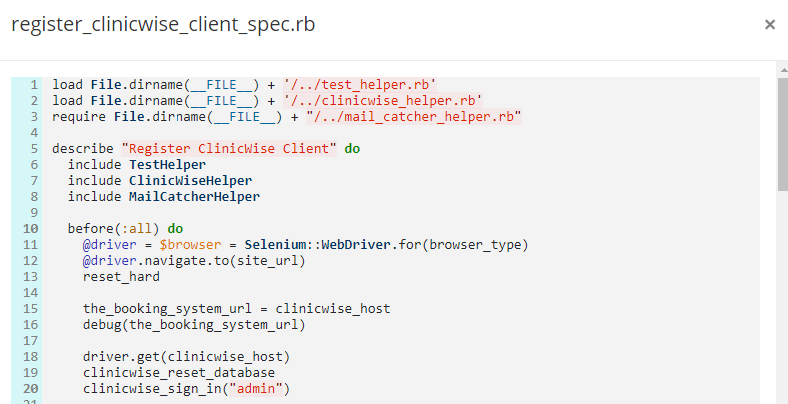Click driver.get(clinicwise_host) on line 18

(186, 357)
